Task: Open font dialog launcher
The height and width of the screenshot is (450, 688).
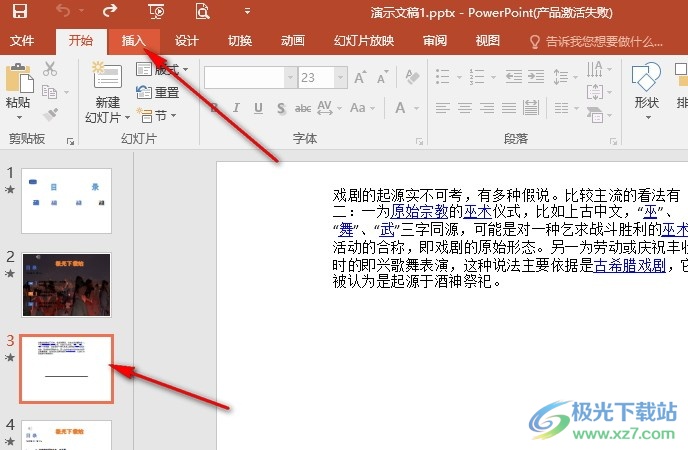Action: [419, 141]
